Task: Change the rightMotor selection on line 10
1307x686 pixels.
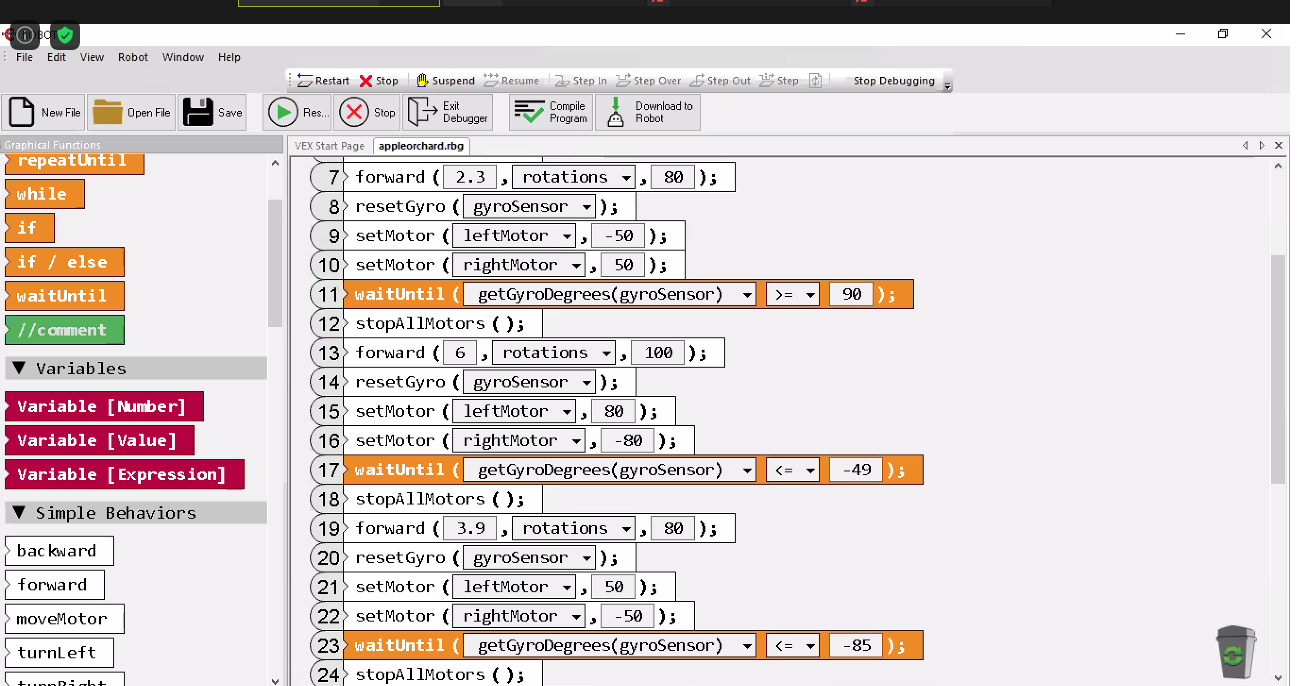Action: click(519, 264)
